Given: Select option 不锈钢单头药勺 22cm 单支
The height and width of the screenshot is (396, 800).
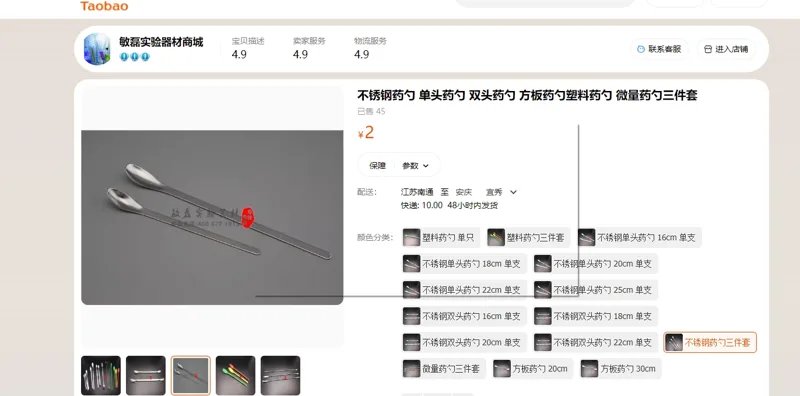Looking at the screenshot, I should point(464,290).
